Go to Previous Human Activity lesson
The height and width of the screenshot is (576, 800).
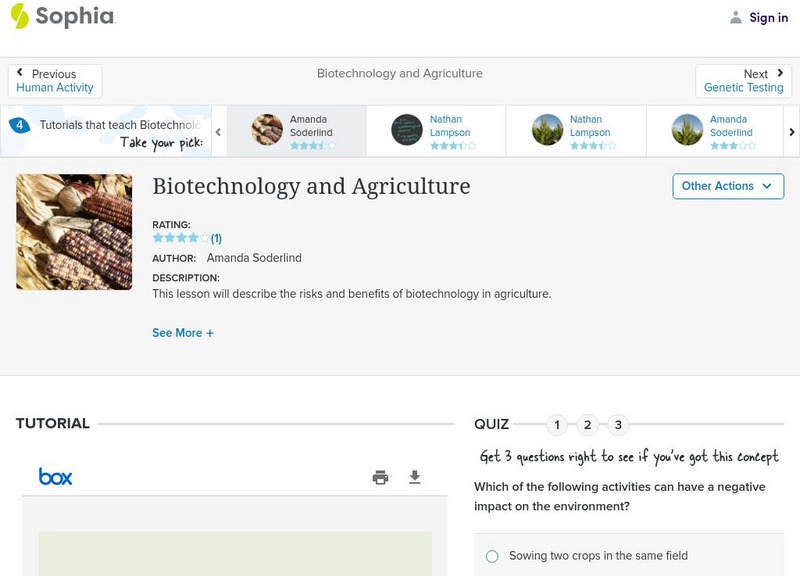[x=53, y=80]
